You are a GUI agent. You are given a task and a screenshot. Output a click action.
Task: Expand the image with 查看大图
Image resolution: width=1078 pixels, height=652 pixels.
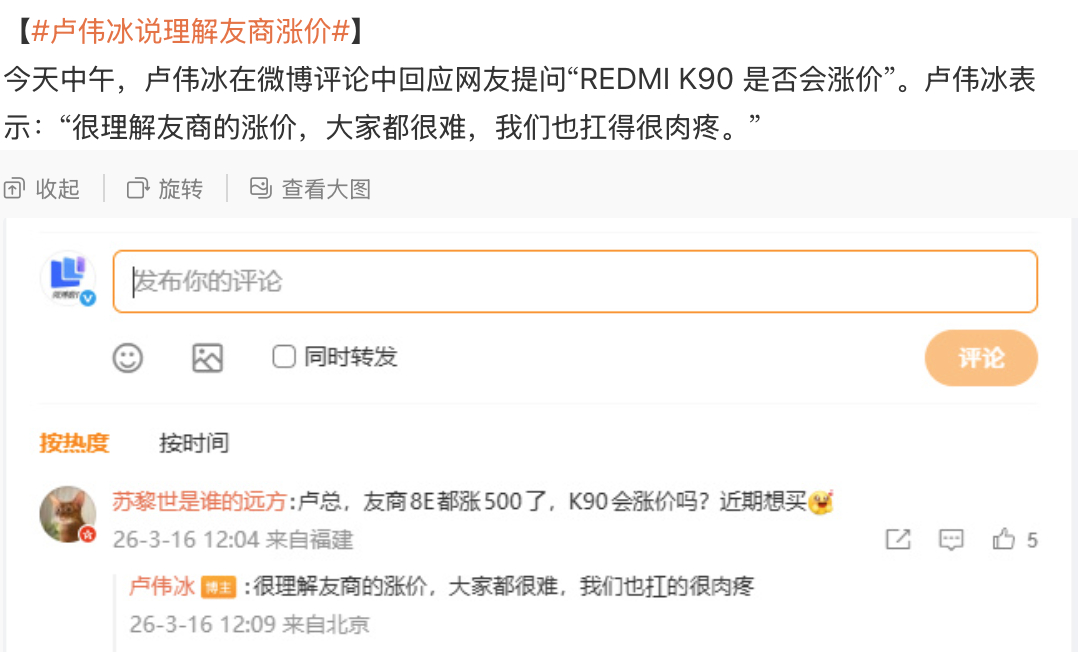pyautogui.click(x=314, y=189)
